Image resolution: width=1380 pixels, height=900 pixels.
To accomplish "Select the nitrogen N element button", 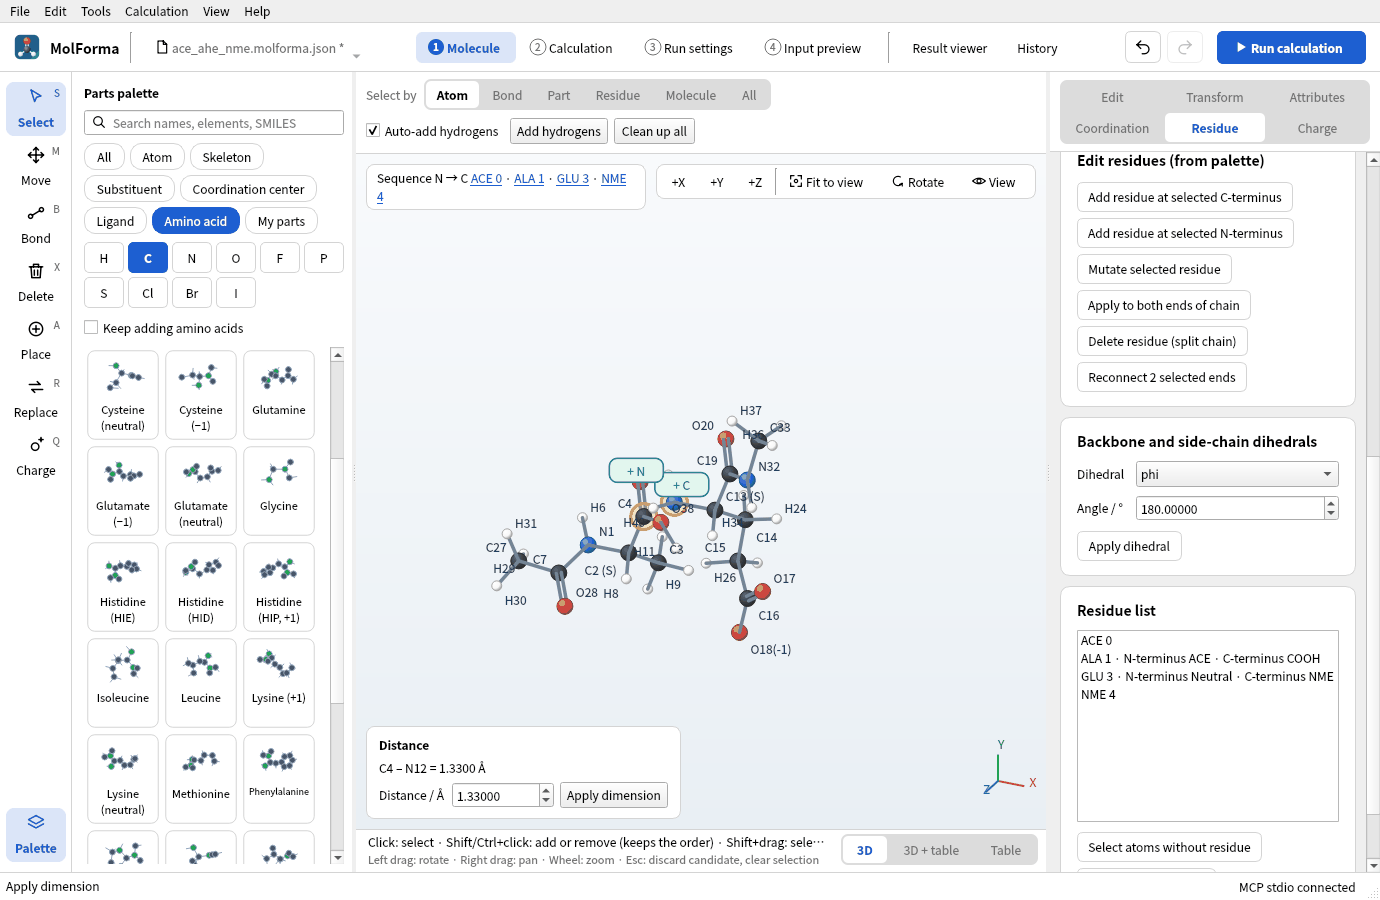I will (x=192, y=258).
